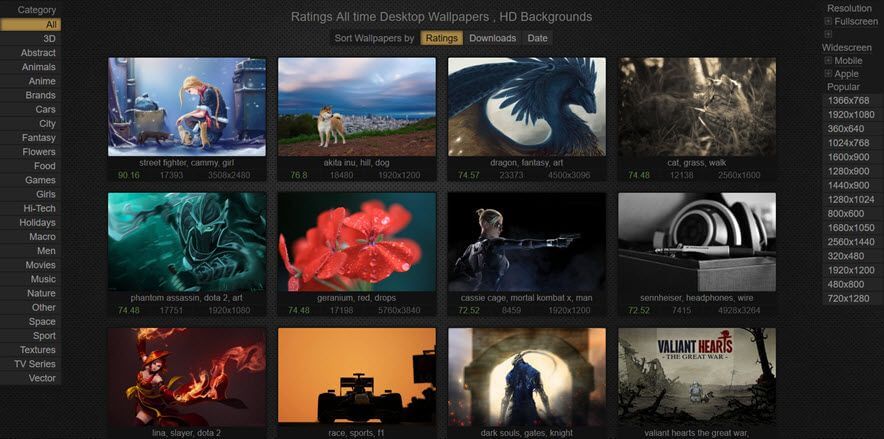
Task: Open the cassie cage wallpaper thumbnail
Action: click(527, 242)
